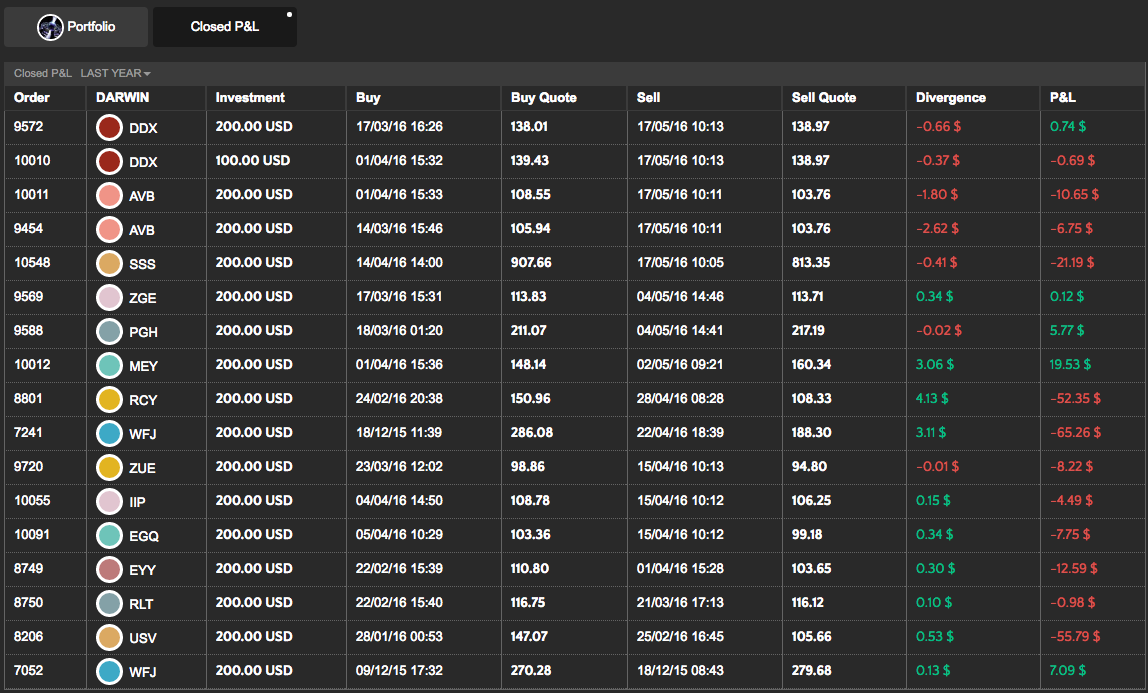1148x693 pixels.
Task: Click the PGH icon in order 9588
Action: point(109,332)
